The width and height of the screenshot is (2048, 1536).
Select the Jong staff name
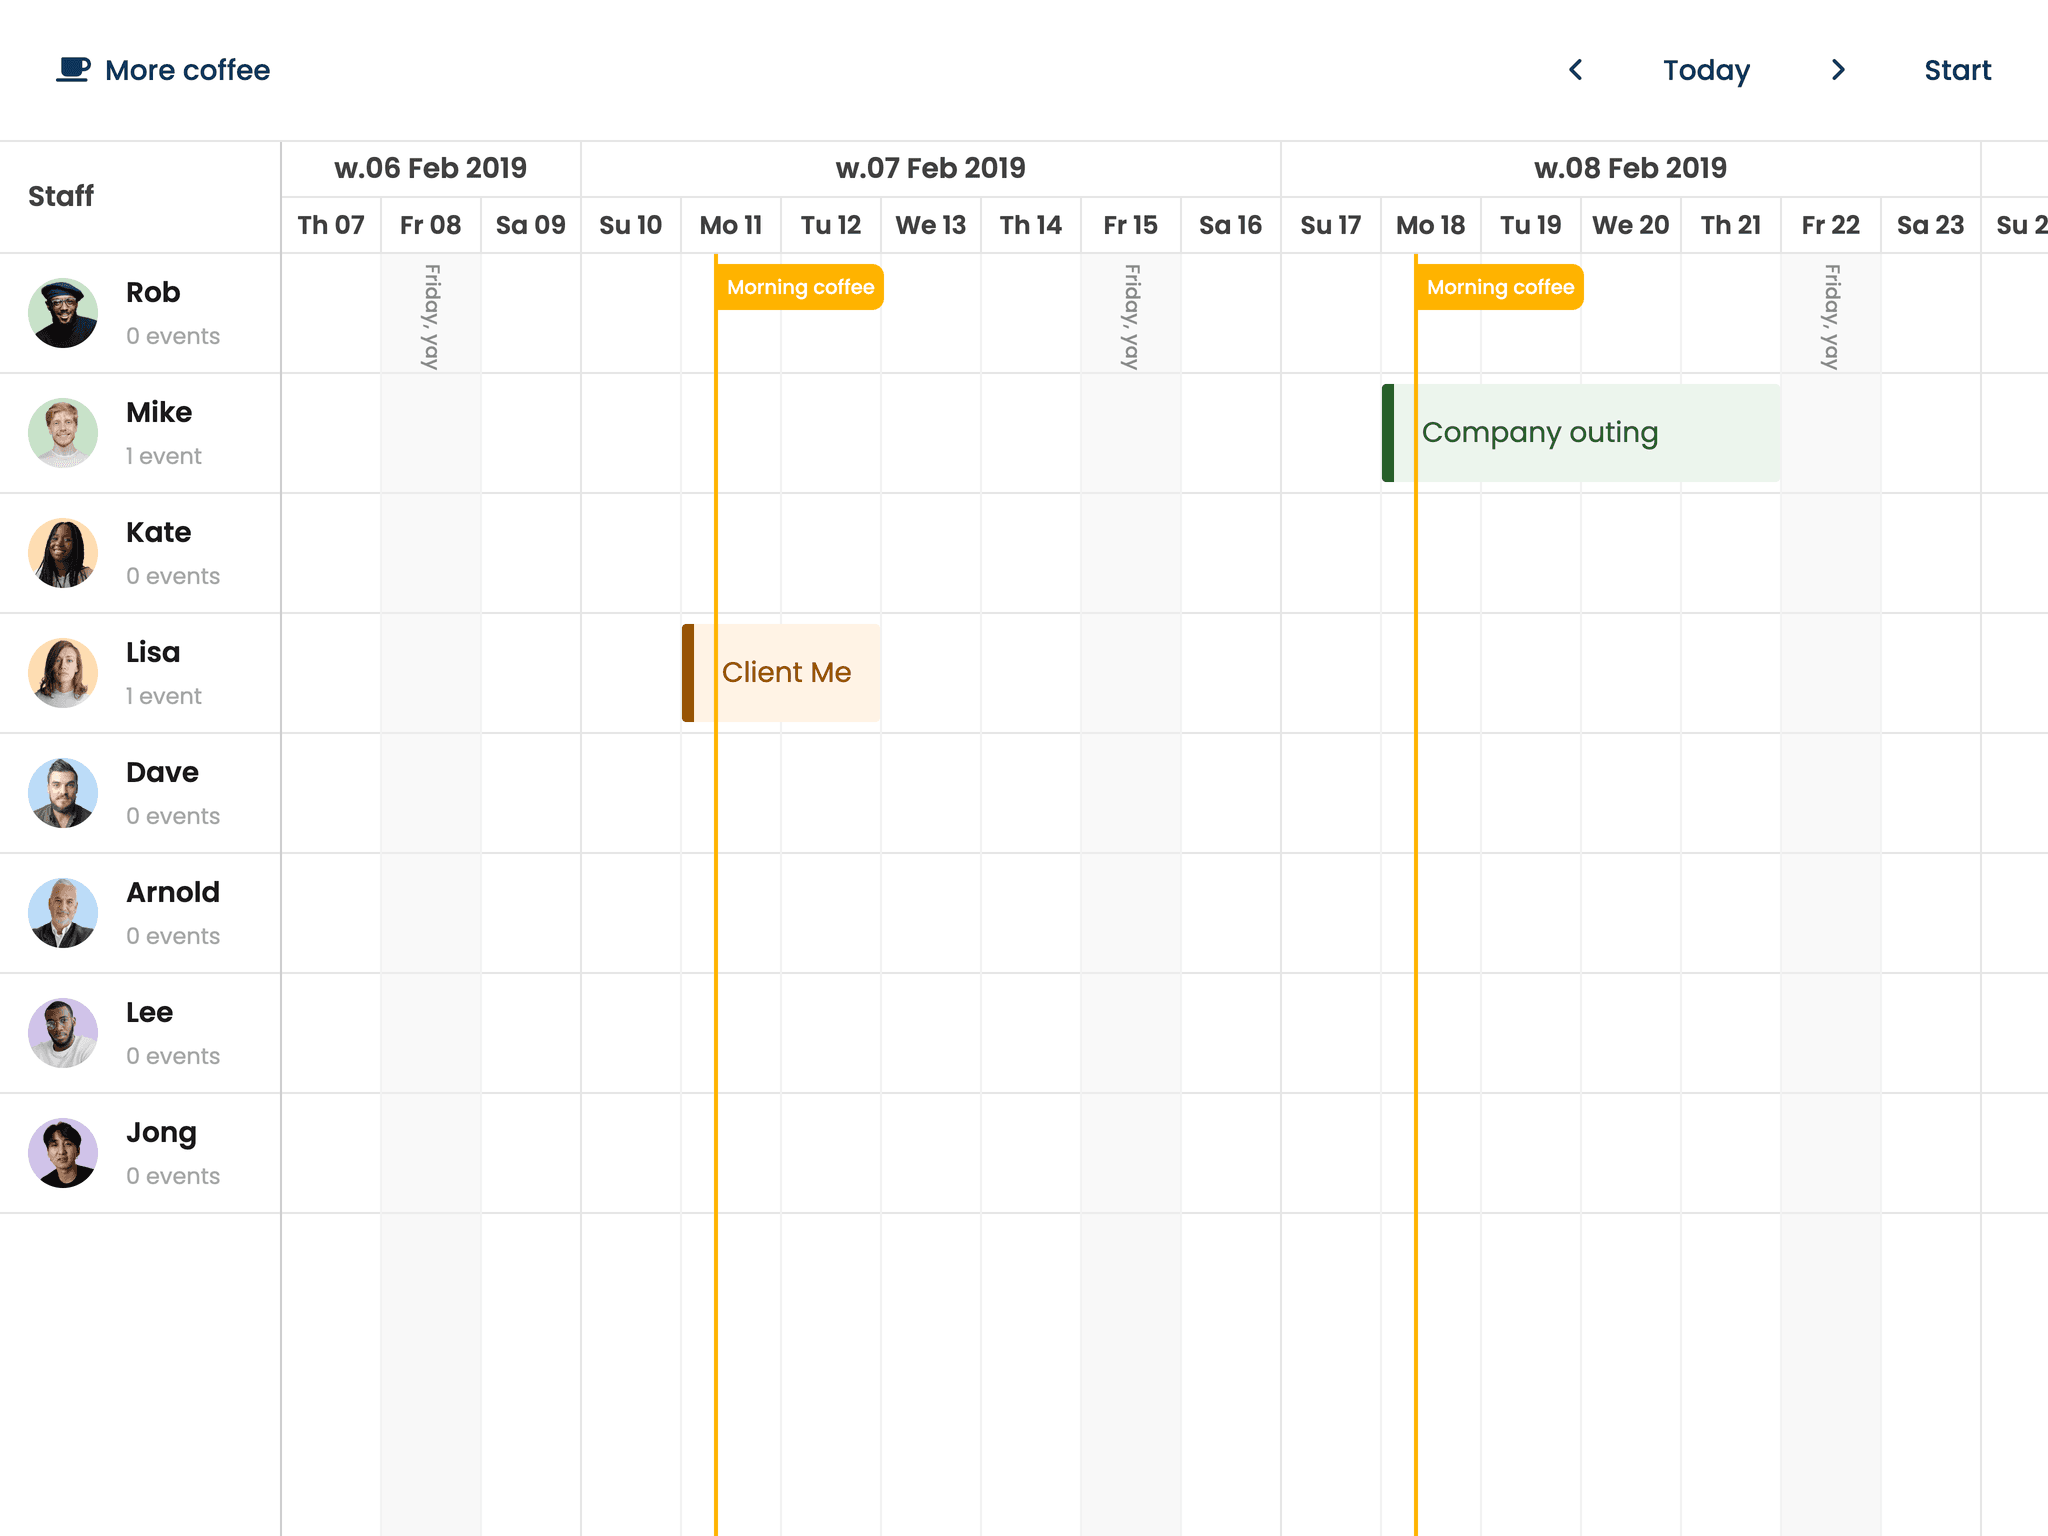pos(161,1133)
